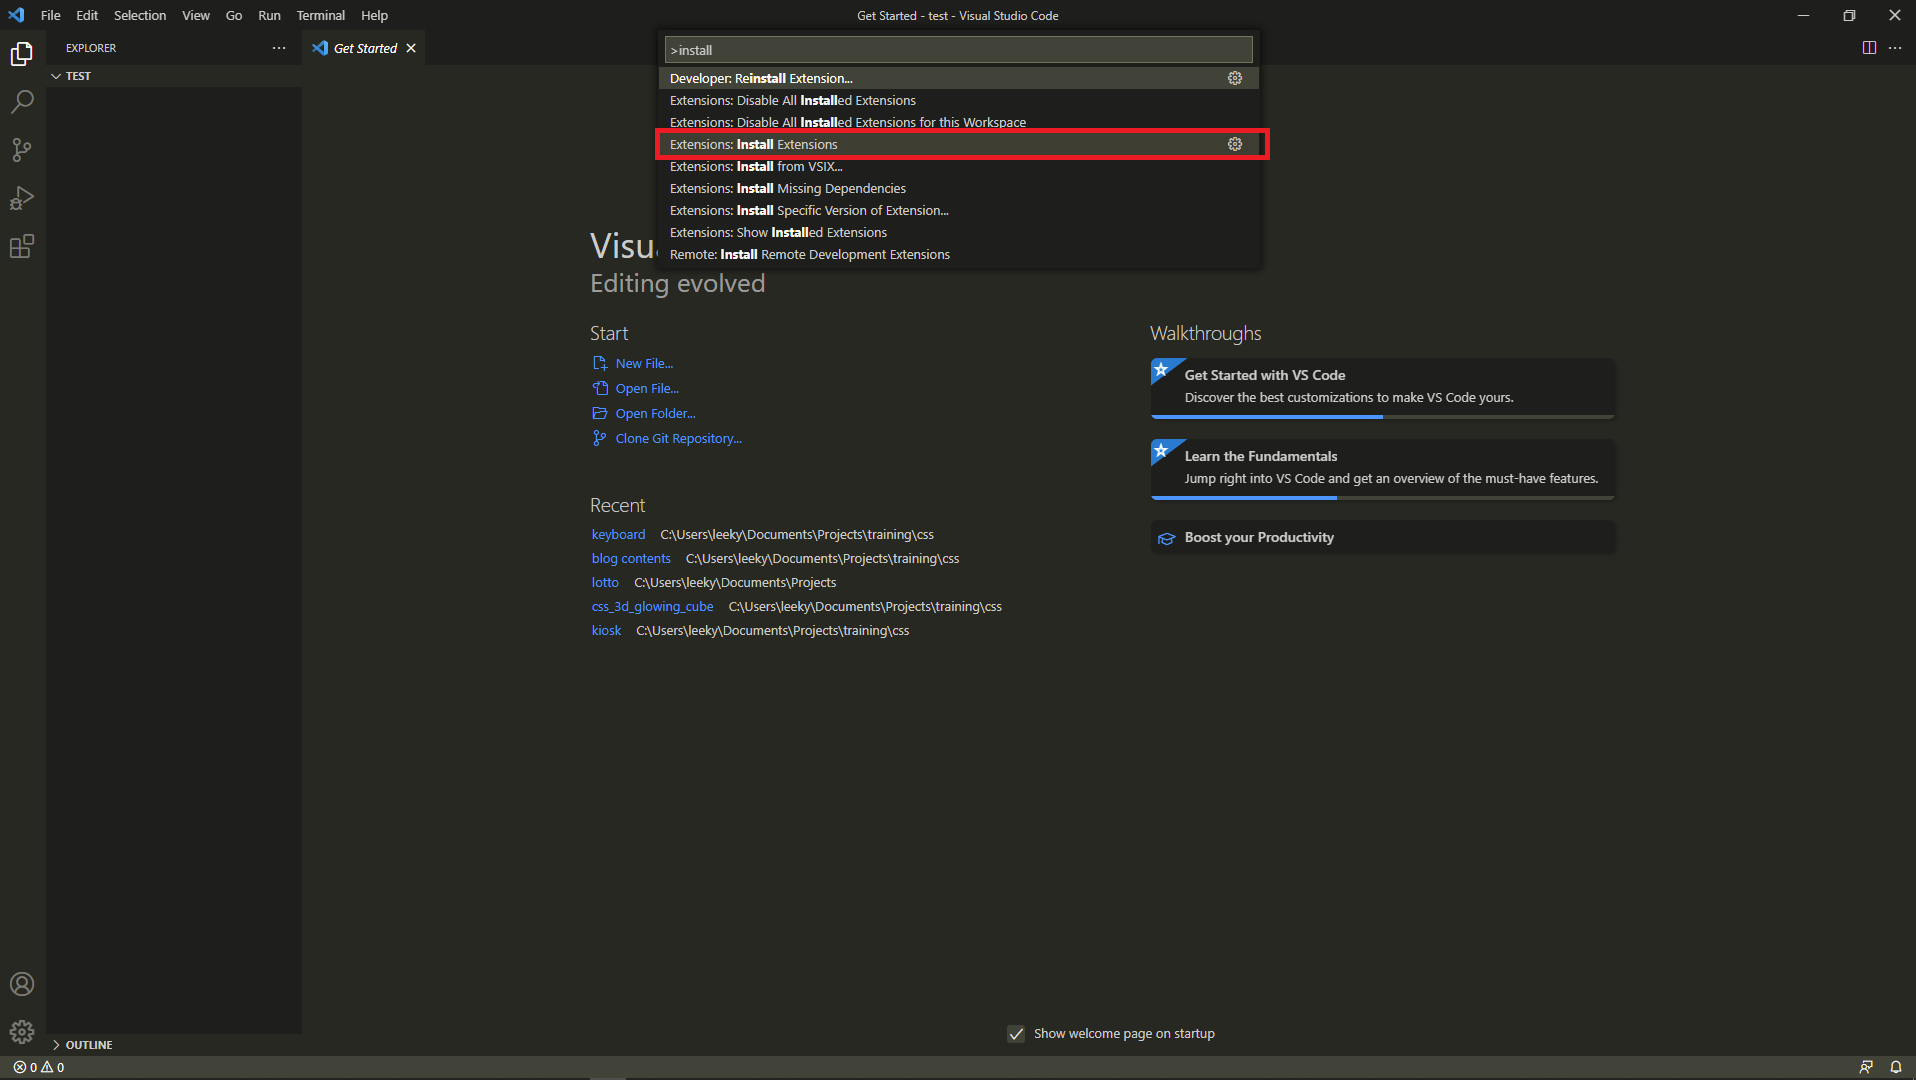Toggle Show welcome page on startup checkbox
Viewport: 1916px width, 1080px height.
coord(1016,1034)
